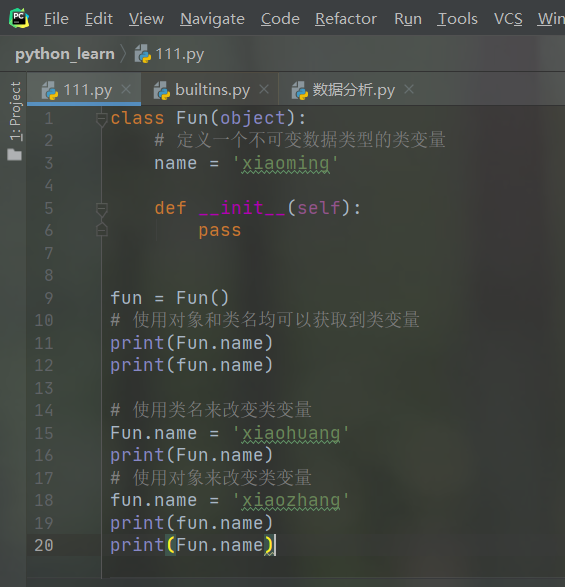Click print(Fun.name) on line 20
Image resolution: width=565 pixels, height=587 pixels.
[191, 545]
